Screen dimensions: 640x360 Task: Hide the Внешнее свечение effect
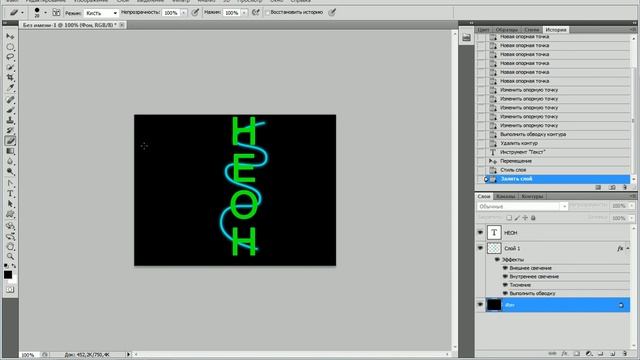click(505, 268)
